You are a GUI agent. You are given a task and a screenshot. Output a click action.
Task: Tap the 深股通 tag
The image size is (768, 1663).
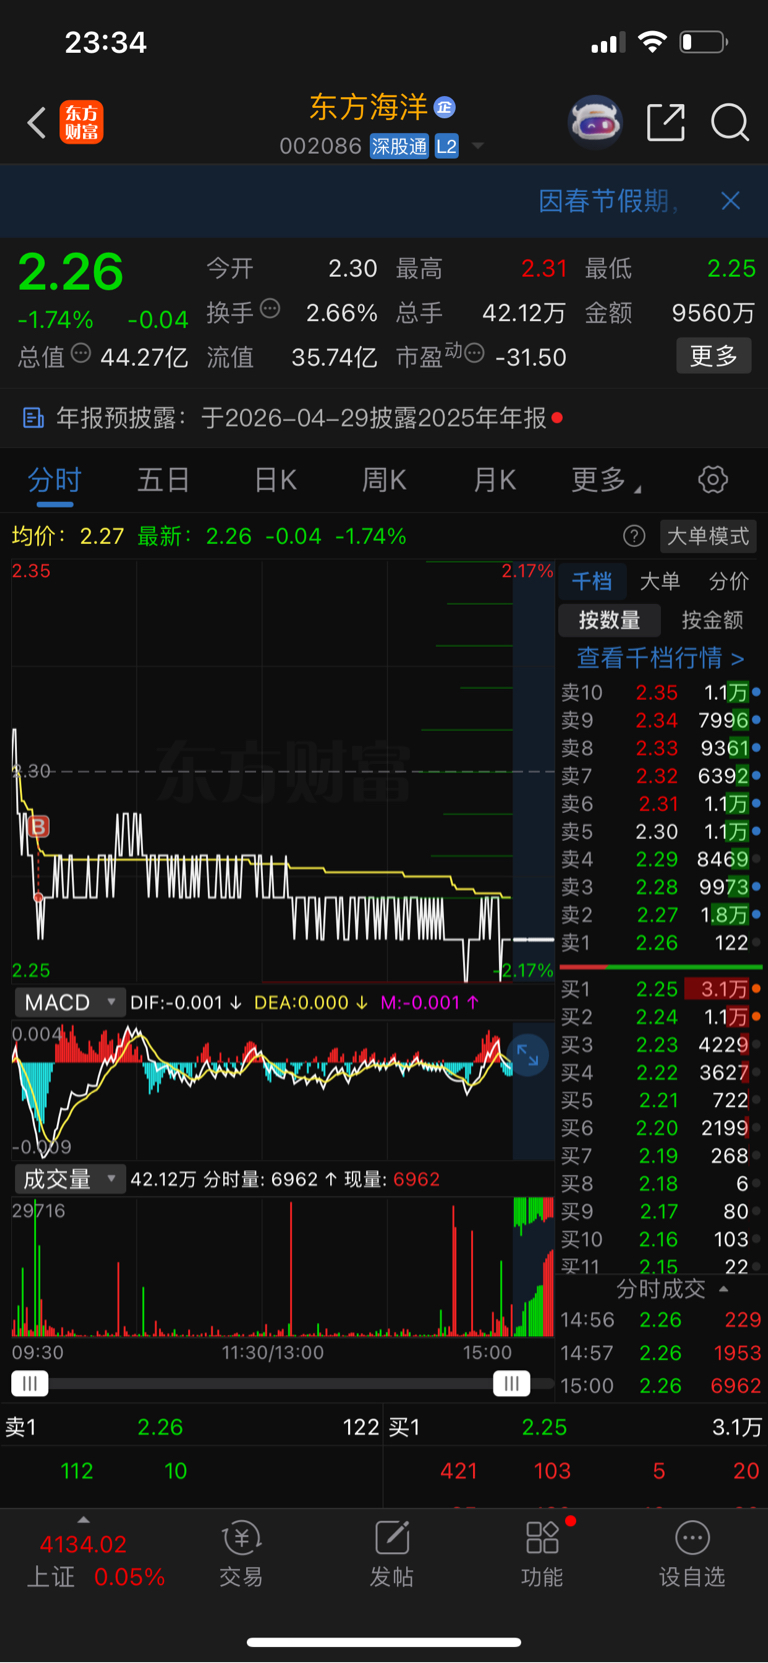point(400,147)
